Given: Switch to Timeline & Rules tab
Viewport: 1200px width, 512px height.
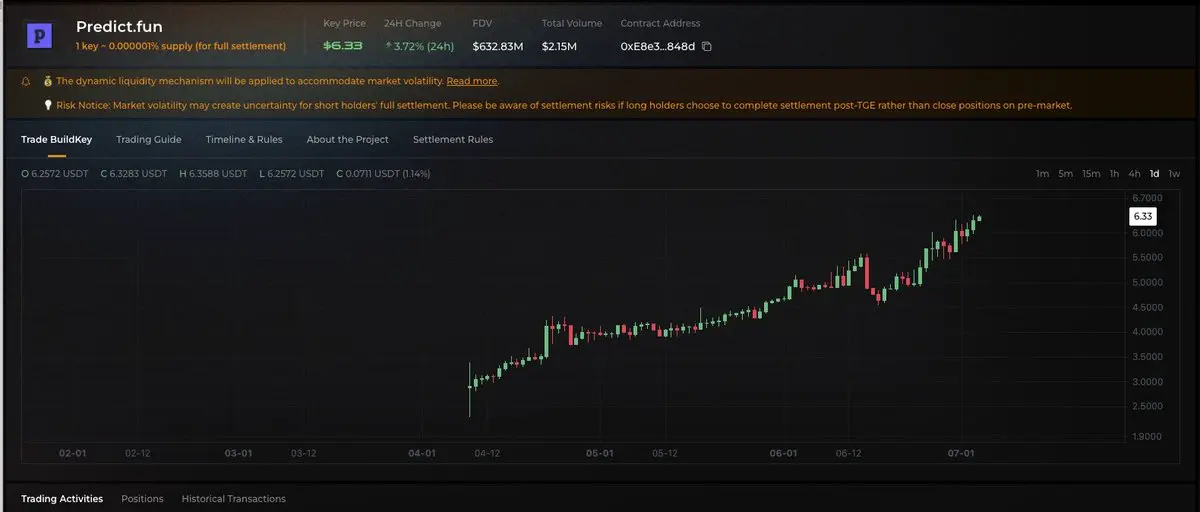Looking at the screenshot, I should pos(244,139).
